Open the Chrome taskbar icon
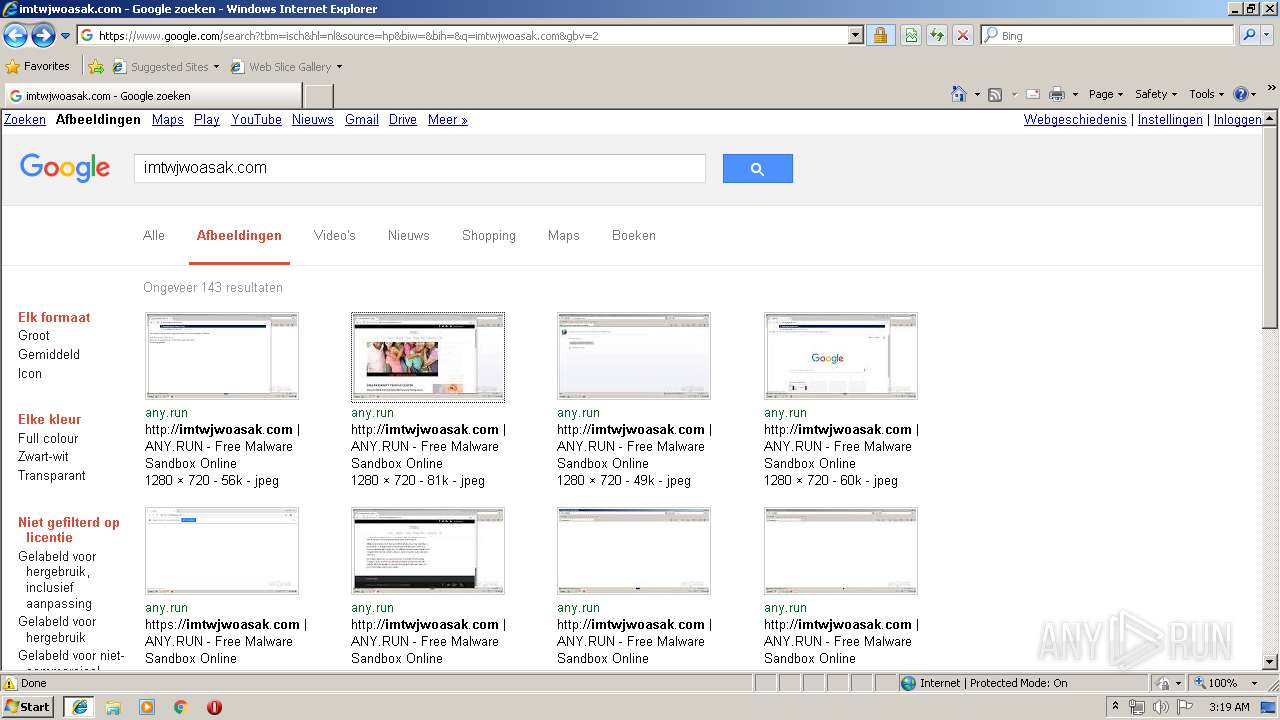This screenshot has height=720, width=1280. coord(181,707)
